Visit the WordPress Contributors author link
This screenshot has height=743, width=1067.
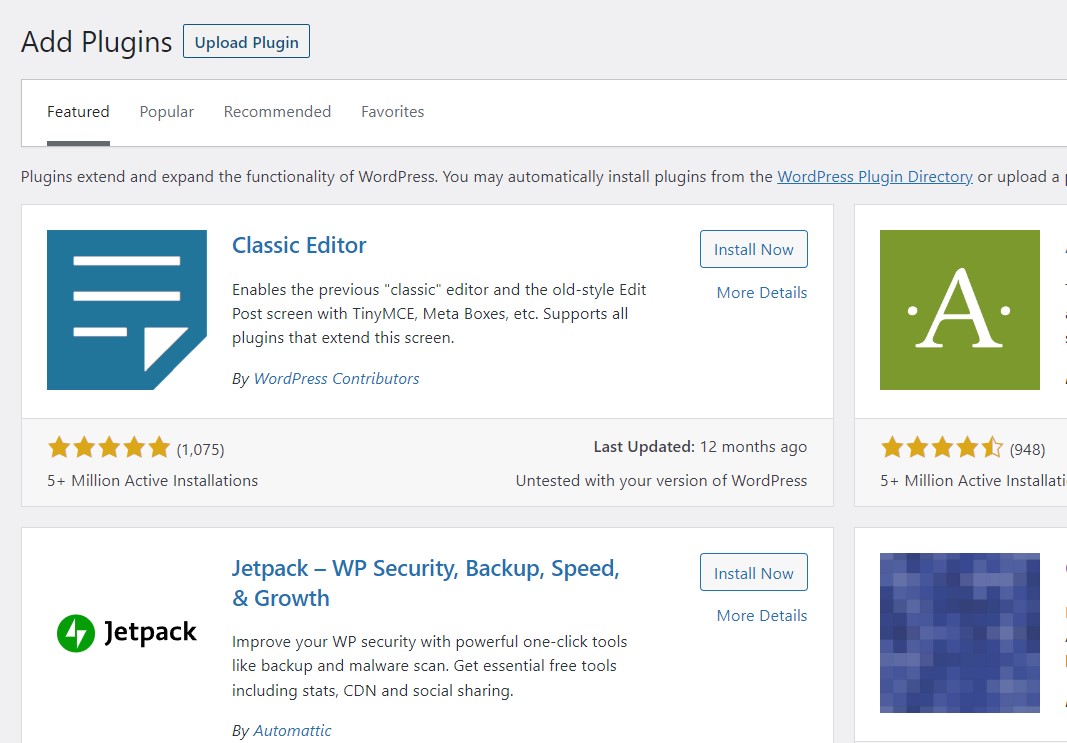(x=336, y=379)
